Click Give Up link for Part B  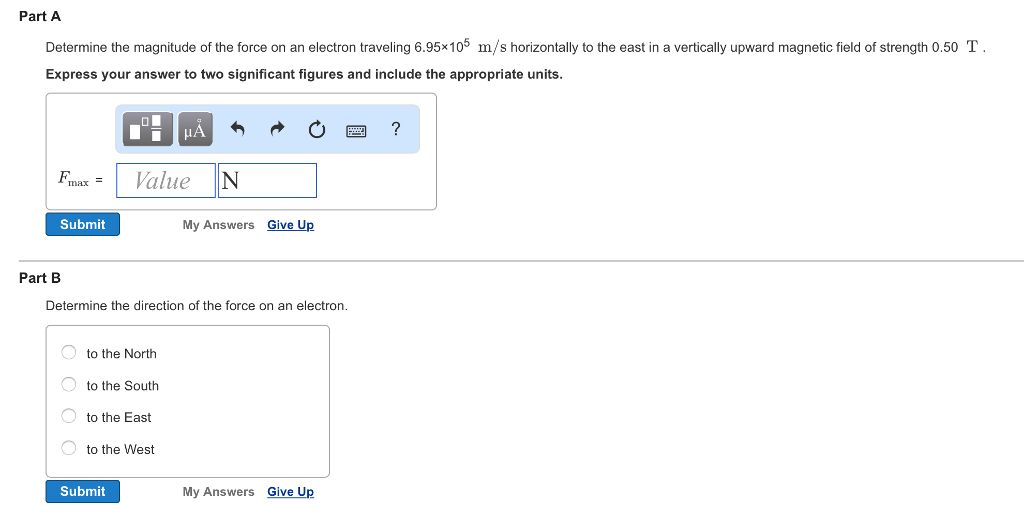[x=290, y=492]
